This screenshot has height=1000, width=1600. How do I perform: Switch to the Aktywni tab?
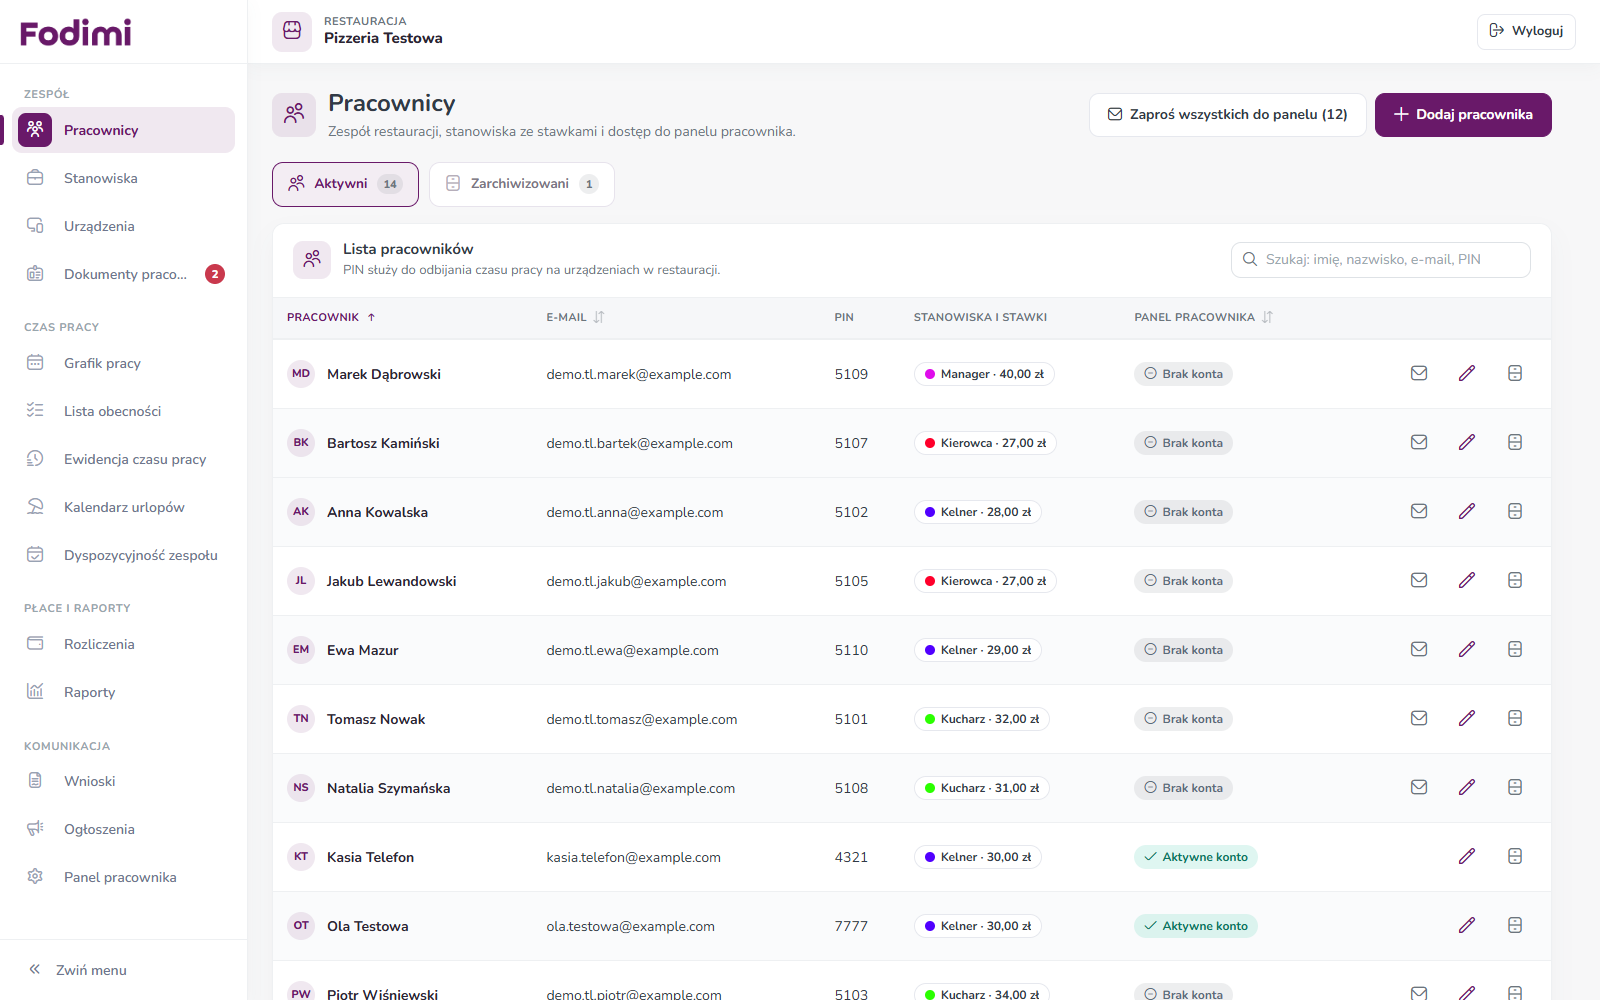(345, 184)
